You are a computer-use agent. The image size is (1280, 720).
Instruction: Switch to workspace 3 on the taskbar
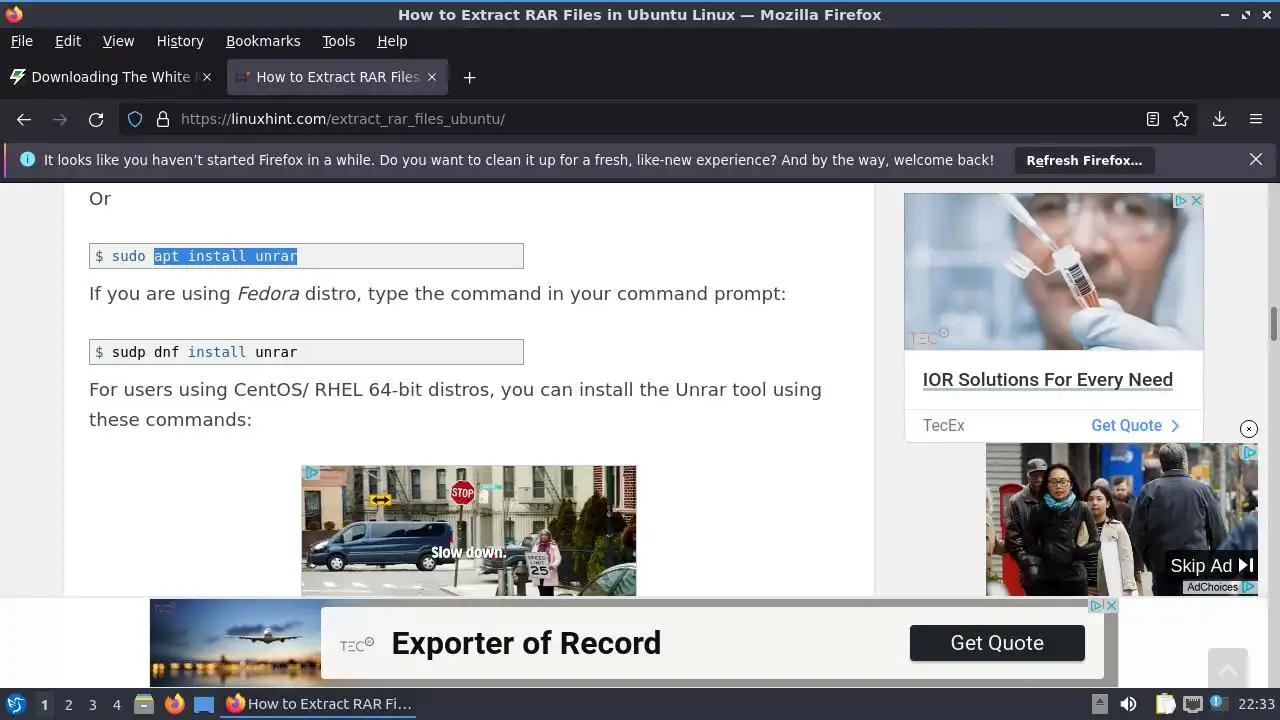click(x=92, y=704)
